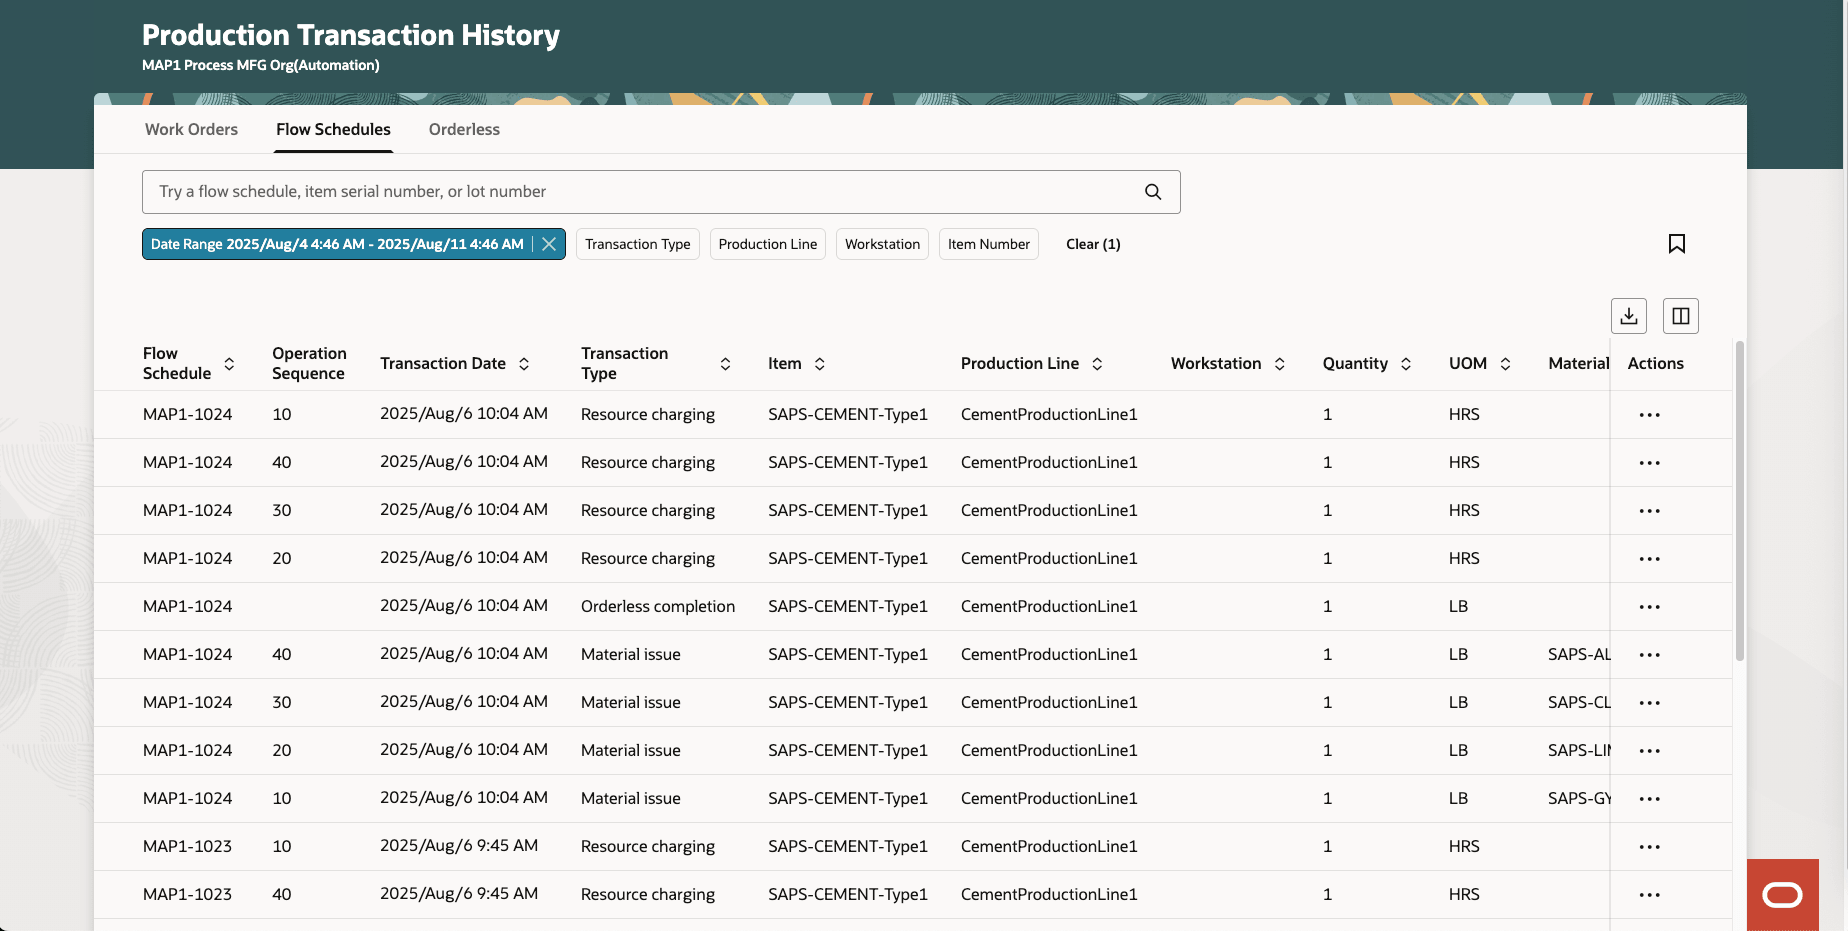Open Actions menu for Orderless completion row
This screenshot has height=931, width=1848.
1650,606
